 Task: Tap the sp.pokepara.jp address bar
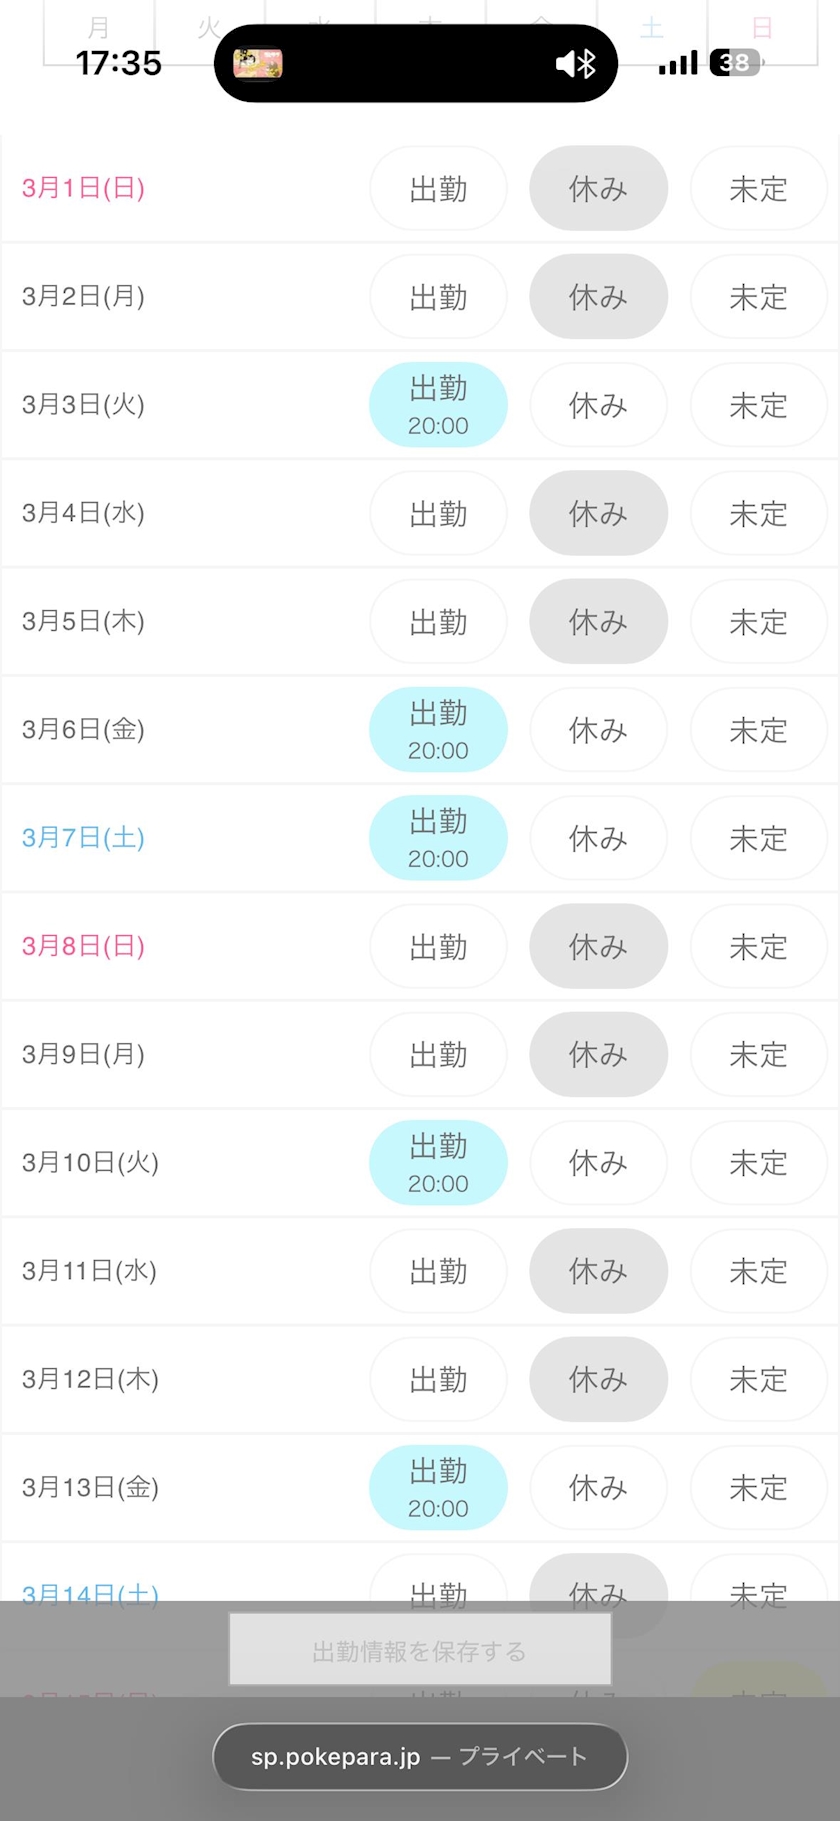click(420, 1757)
